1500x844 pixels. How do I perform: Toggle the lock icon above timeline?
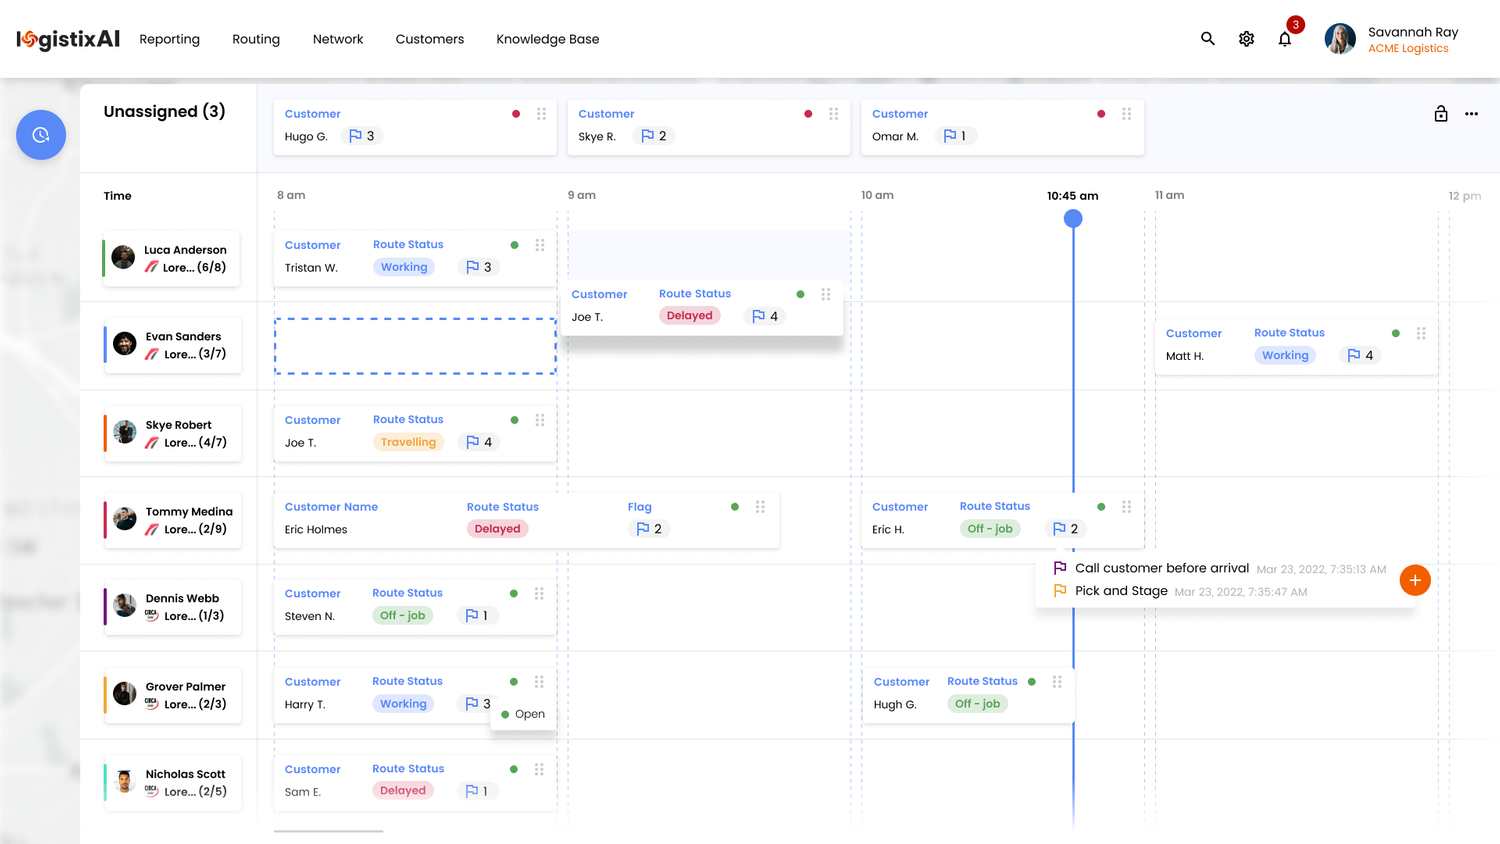1440,114
